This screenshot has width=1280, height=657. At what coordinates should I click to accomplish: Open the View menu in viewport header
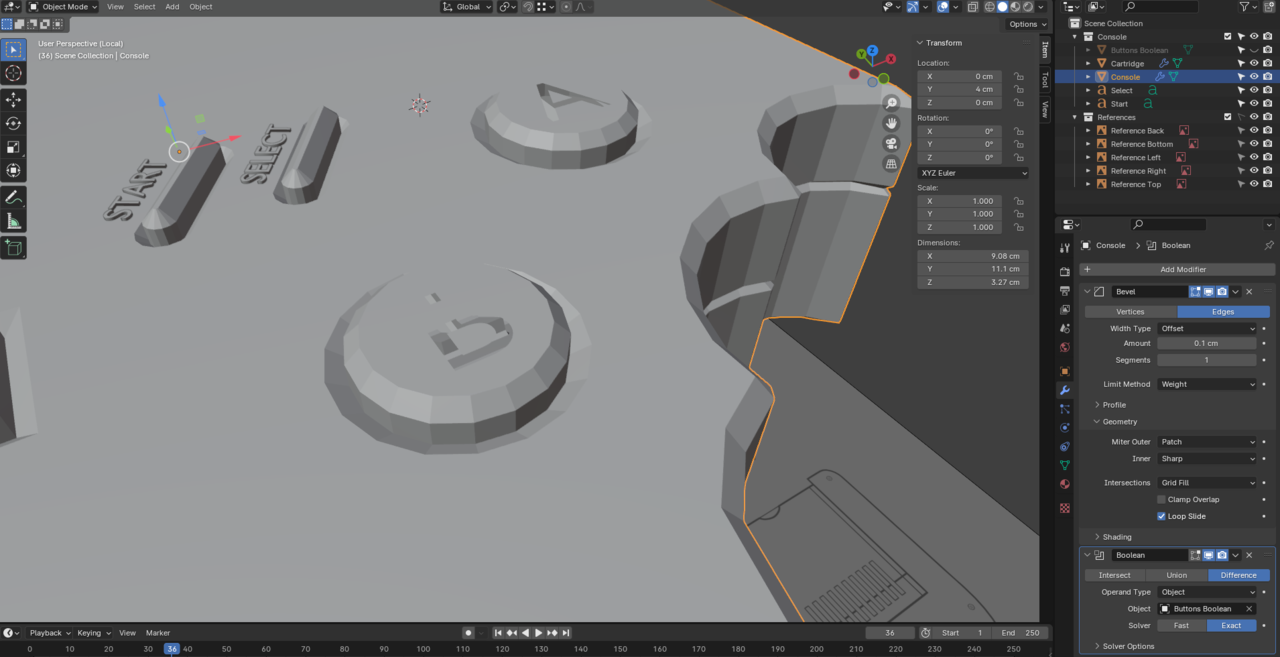click(115, 7)
